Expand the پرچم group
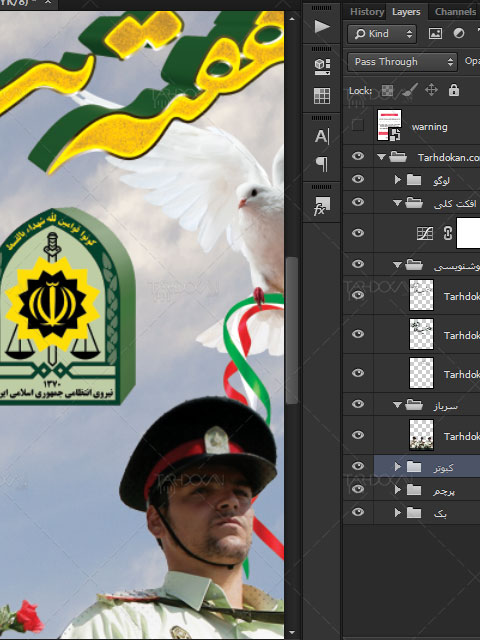The image size is (480, 640). tap(398, 489)
